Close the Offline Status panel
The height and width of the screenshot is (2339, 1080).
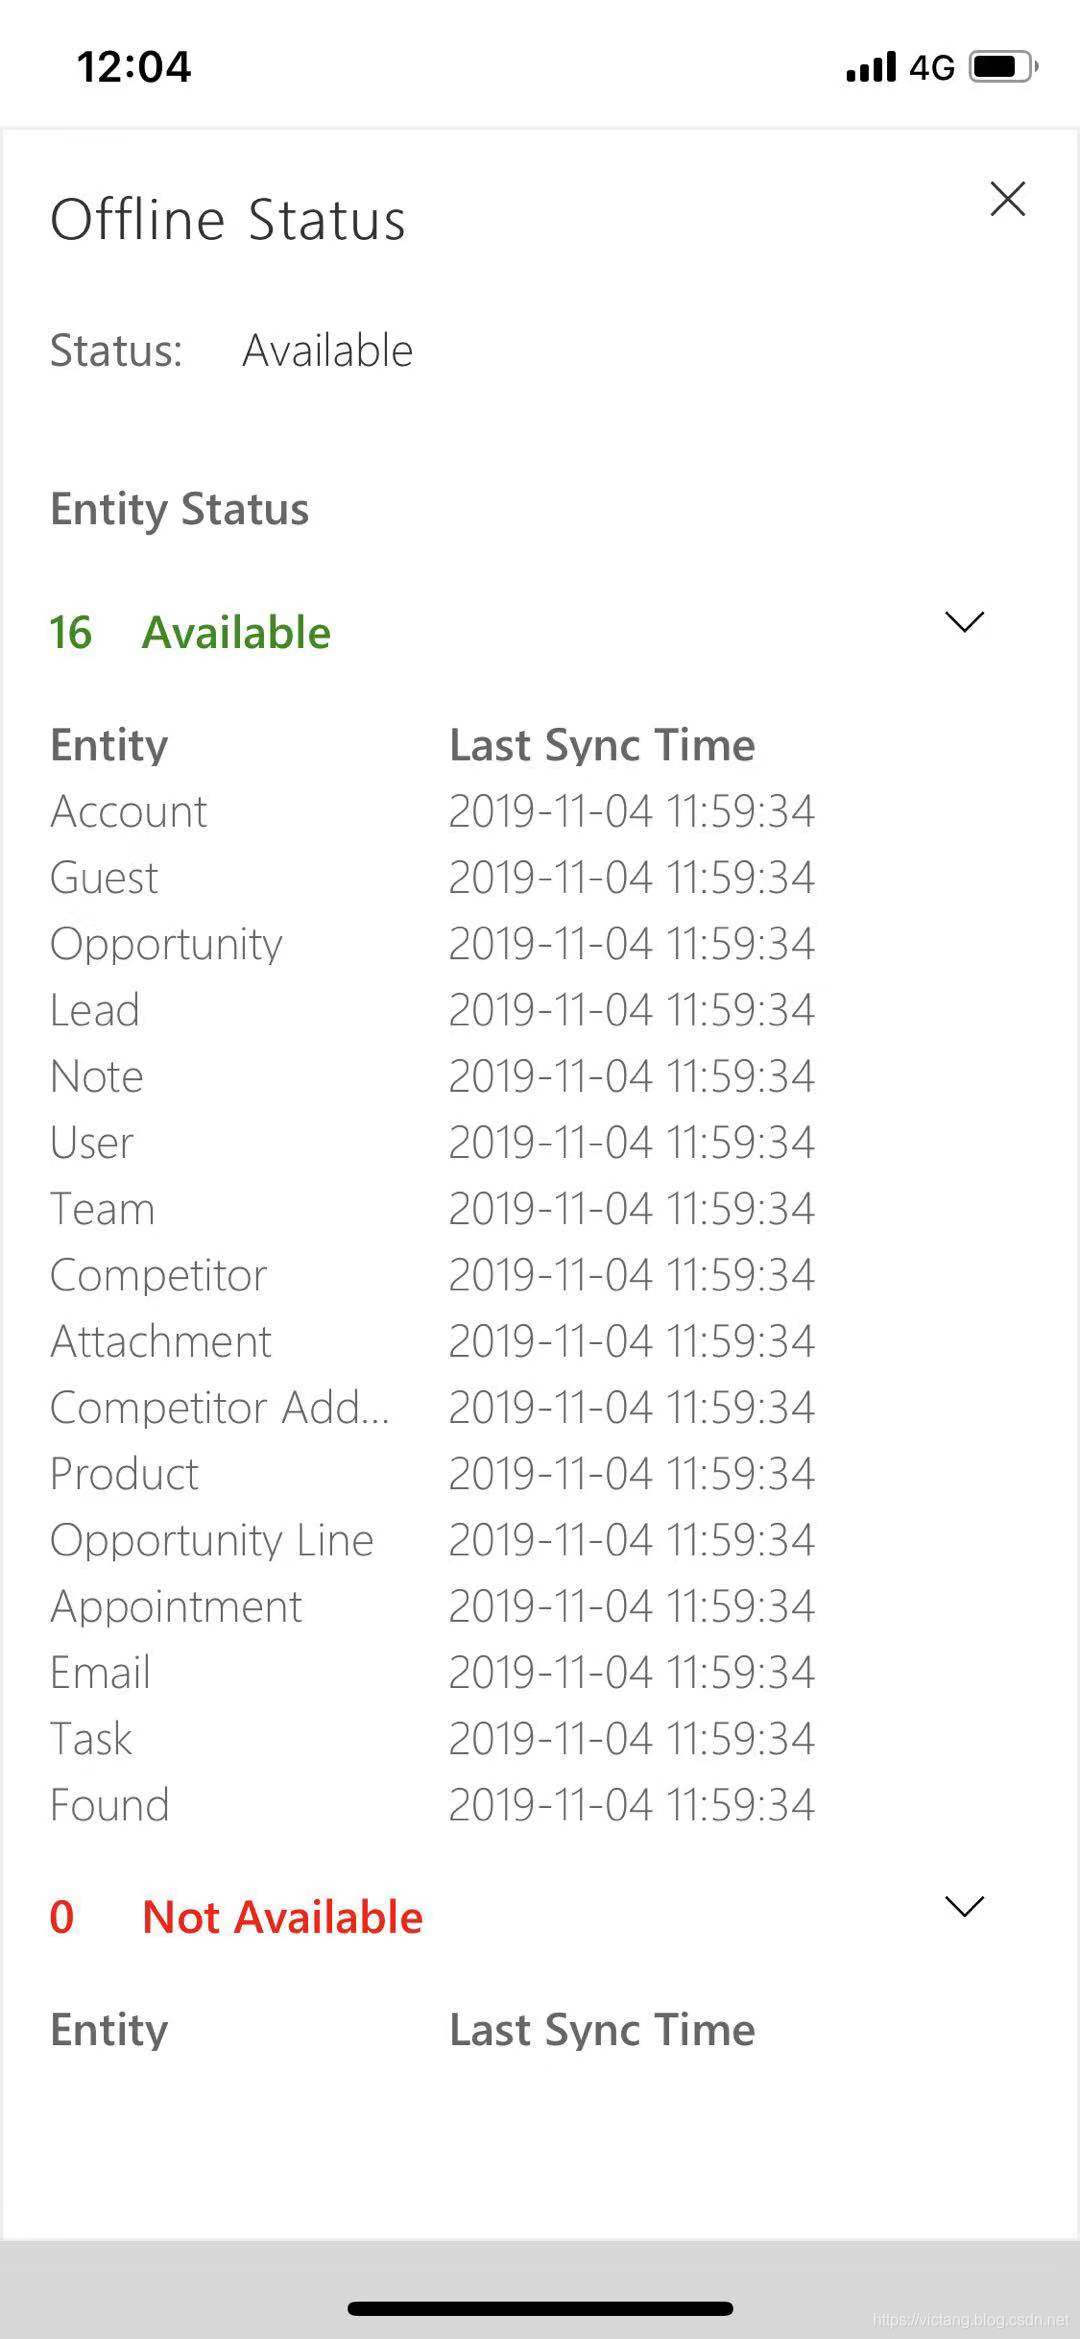pyautogui.click(x=1007, y=199)
